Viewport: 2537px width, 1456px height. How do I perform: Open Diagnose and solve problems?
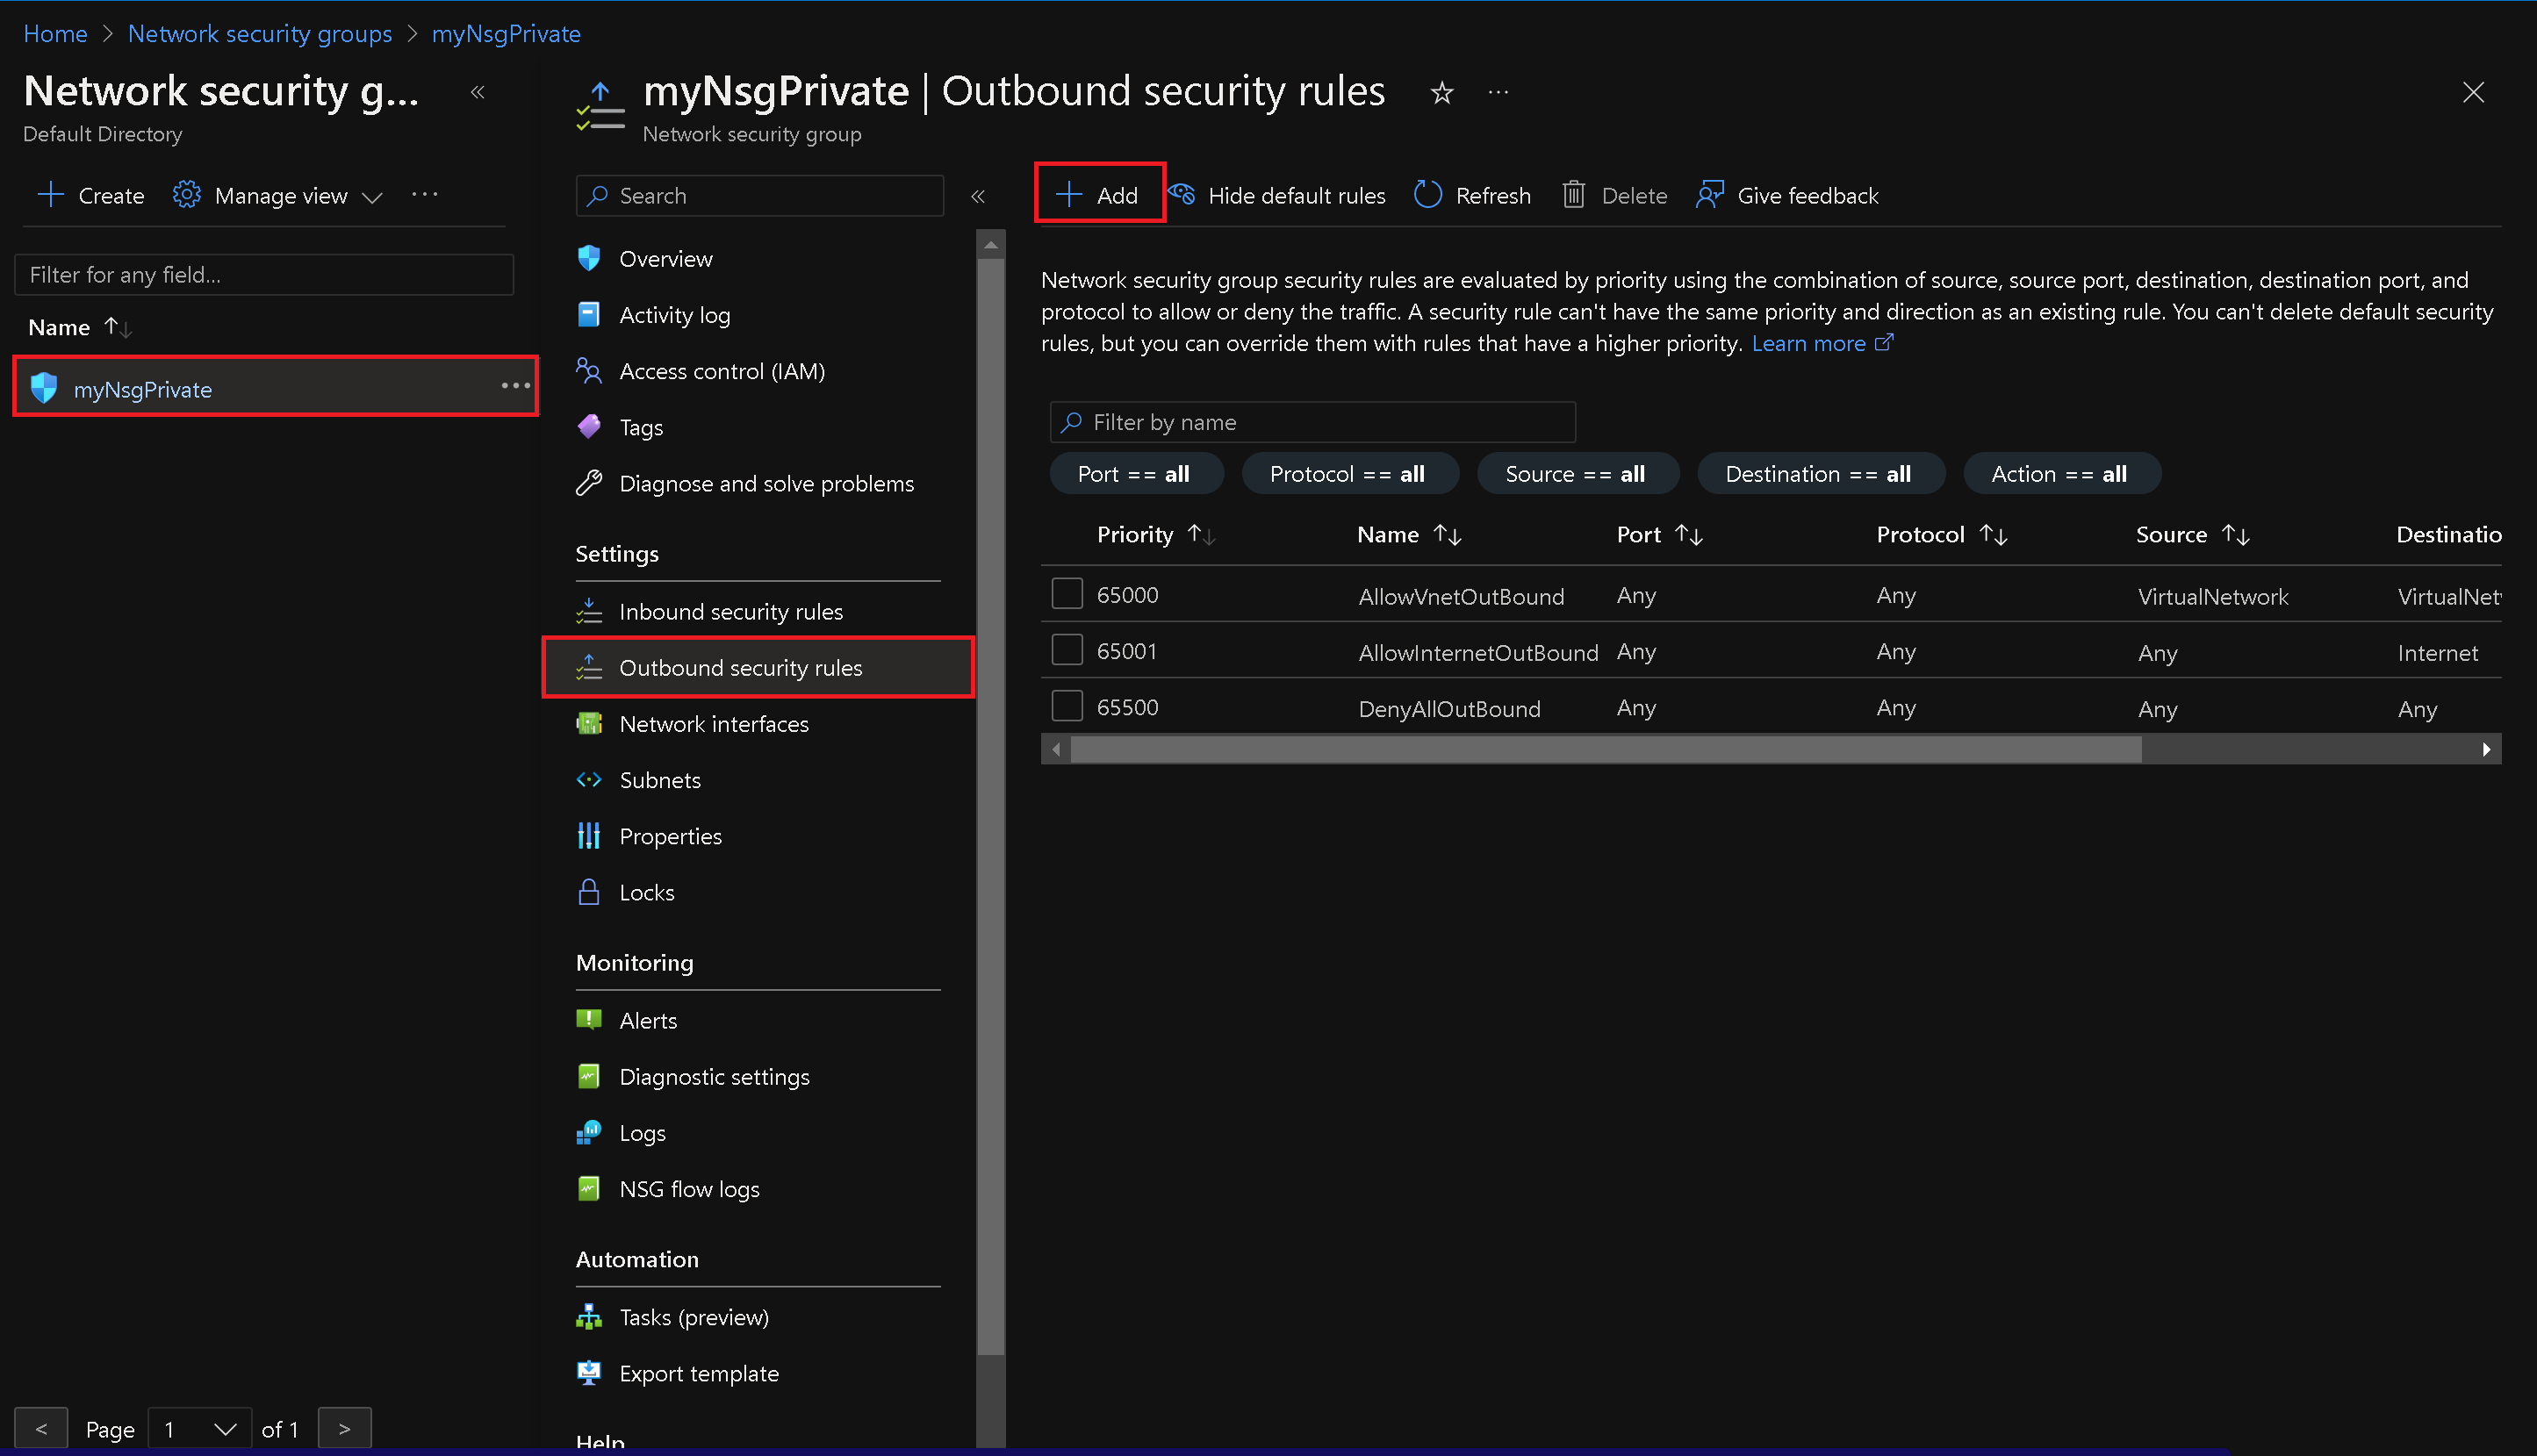(766, 483)
